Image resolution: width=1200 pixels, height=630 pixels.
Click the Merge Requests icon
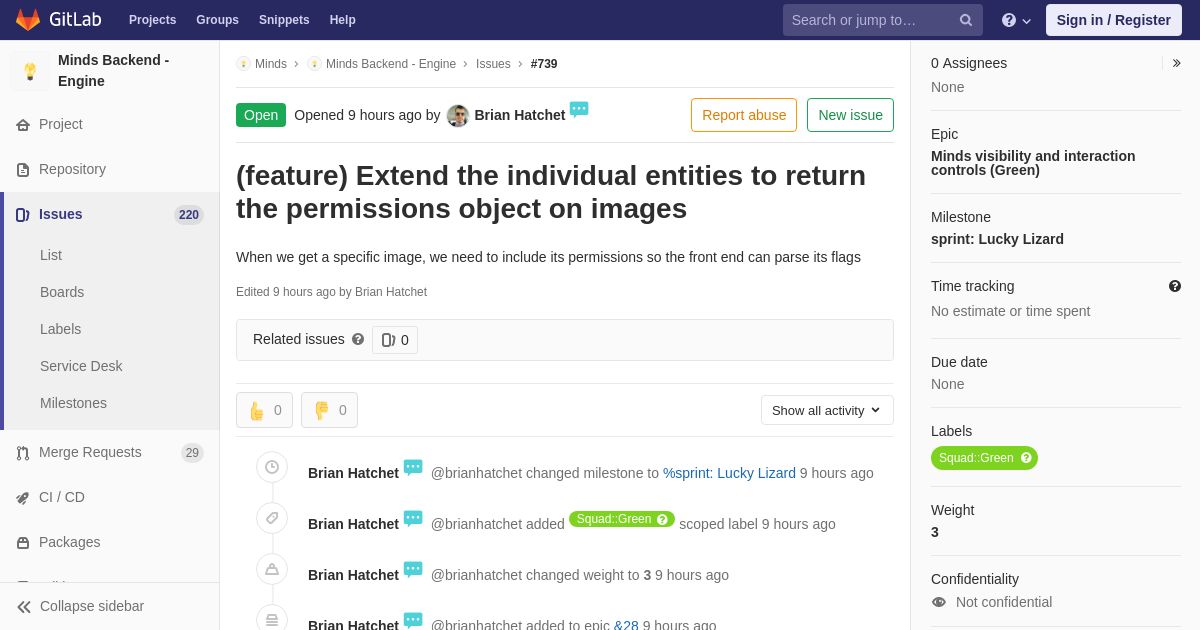[23, 453]
